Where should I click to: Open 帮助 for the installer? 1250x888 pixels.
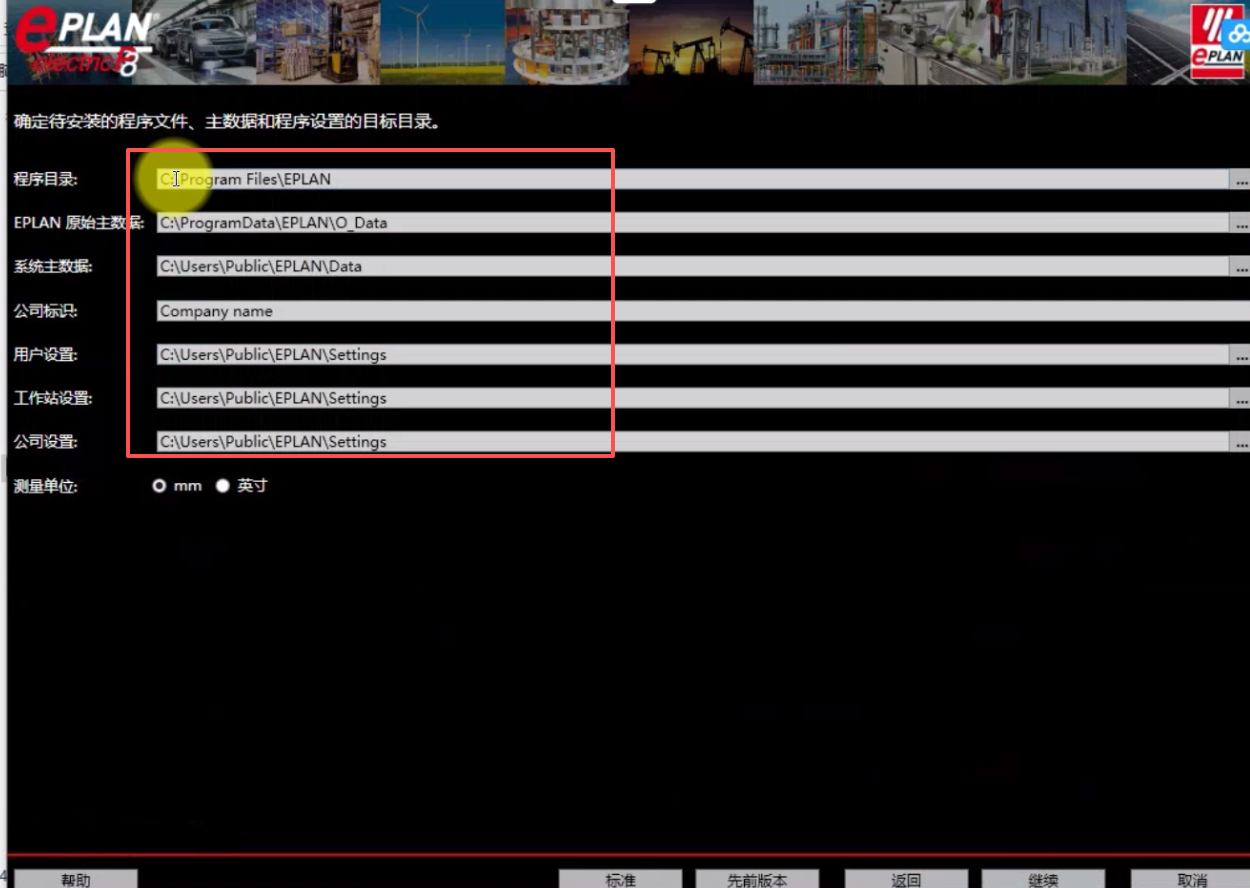point(75,879)
